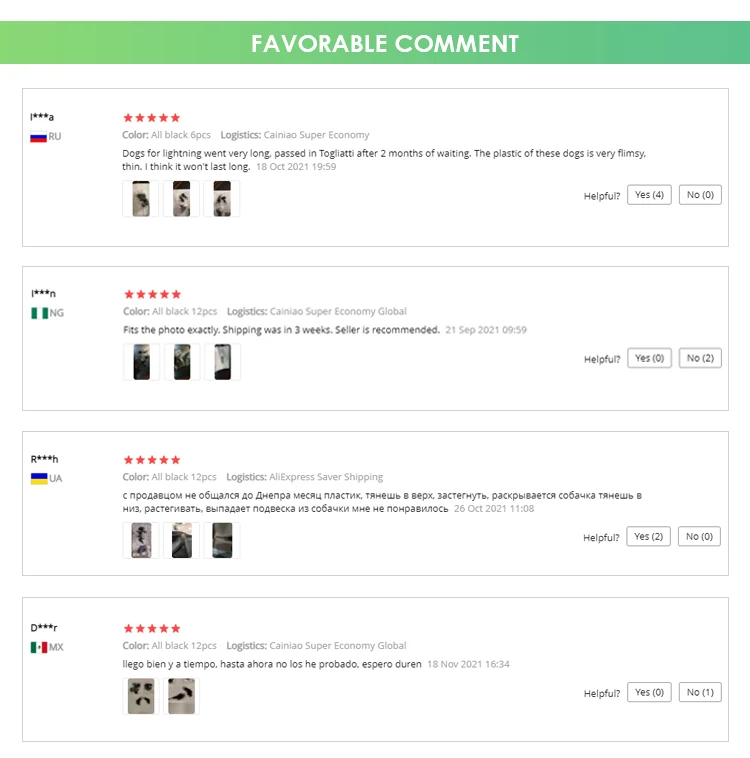Image resolution: width=750 pixels, height=758 pixels.
Task: Vote Yes (2) on the Ukraine review
Action: (x=649, y=537)
